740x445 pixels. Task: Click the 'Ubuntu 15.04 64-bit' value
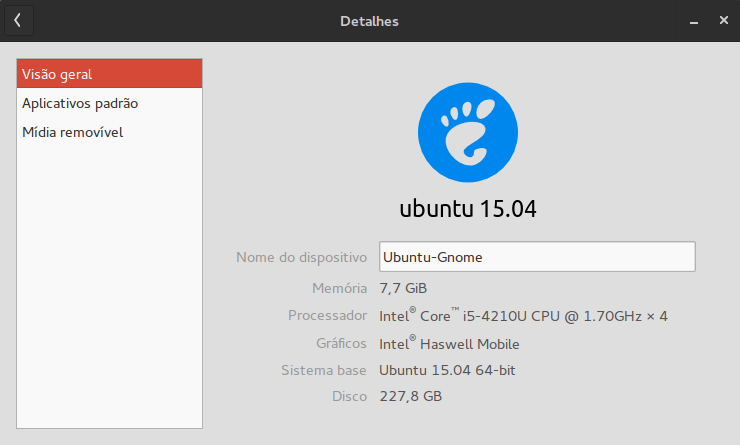(447, 370)
